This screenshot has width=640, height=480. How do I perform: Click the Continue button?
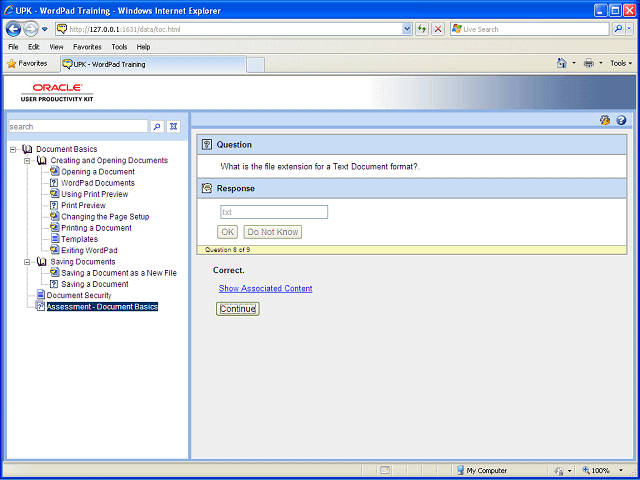238,309
